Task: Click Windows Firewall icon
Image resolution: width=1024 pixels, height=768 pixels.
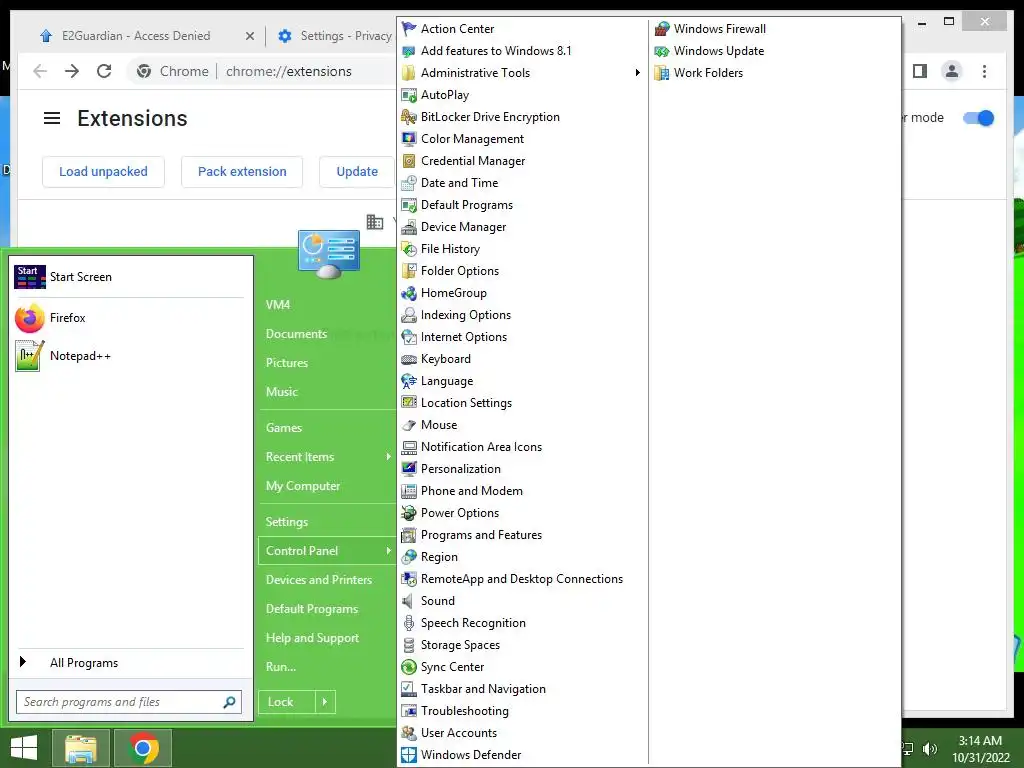Action: click(x=662, y=29)
